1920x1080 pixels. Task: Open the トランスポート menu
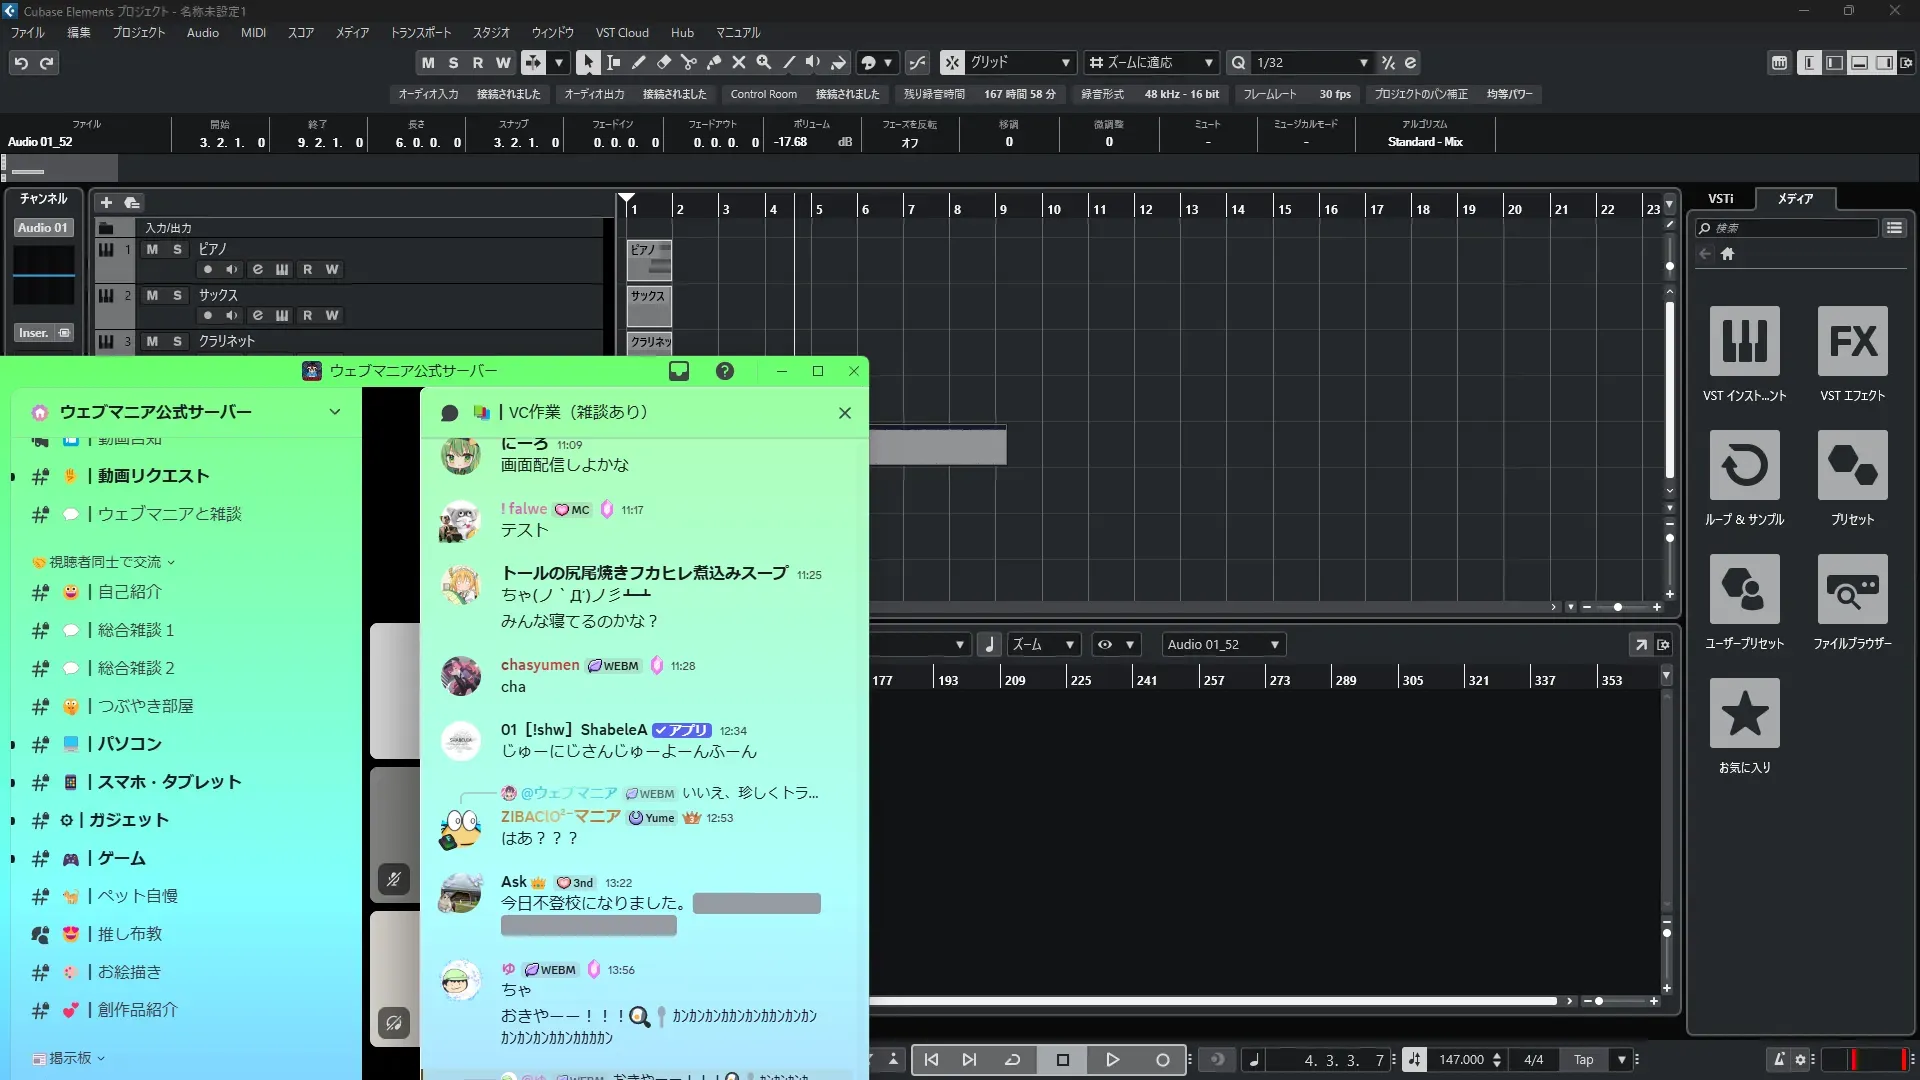420,32
